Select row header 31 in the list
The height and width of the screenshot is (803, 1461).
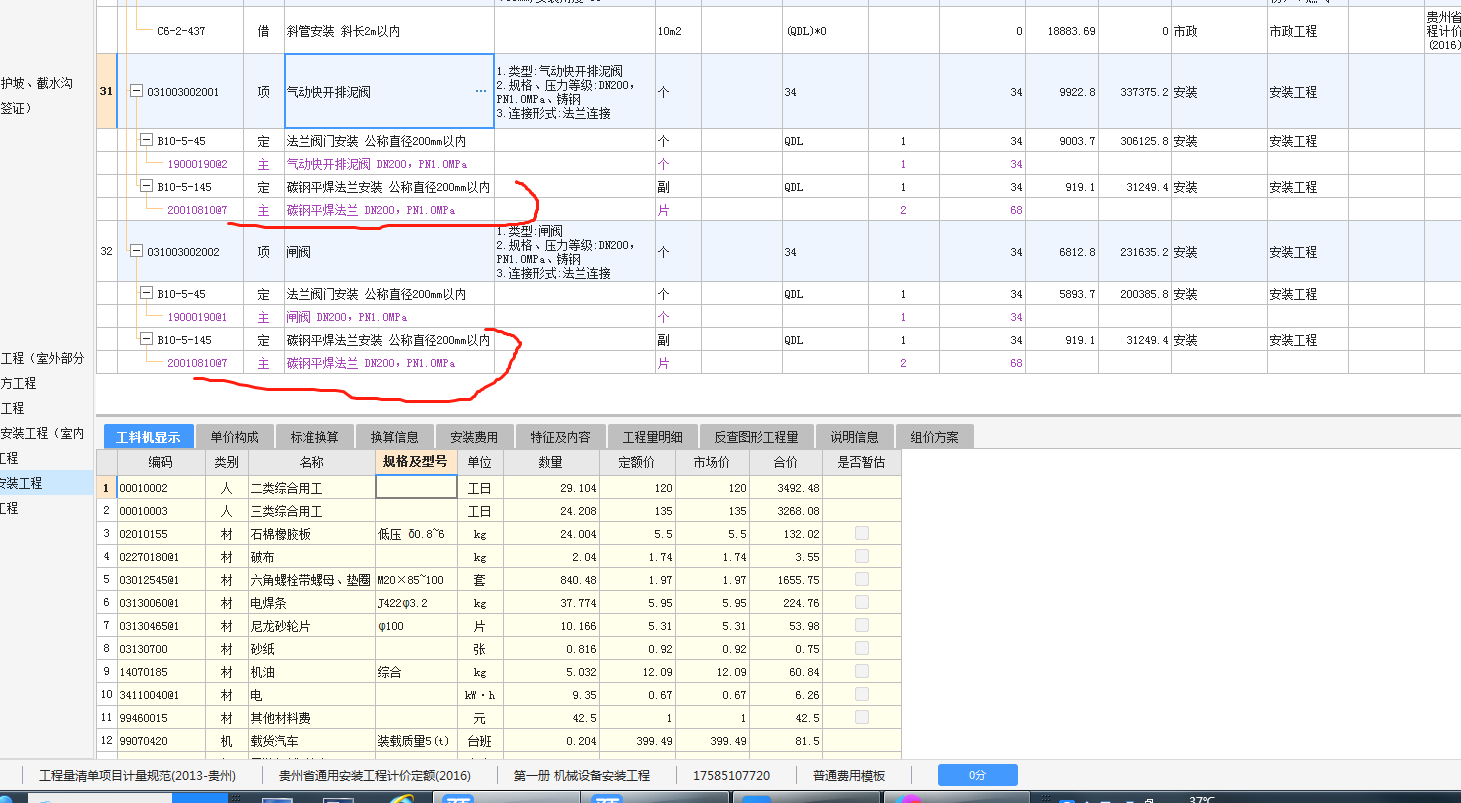point(106,91)
